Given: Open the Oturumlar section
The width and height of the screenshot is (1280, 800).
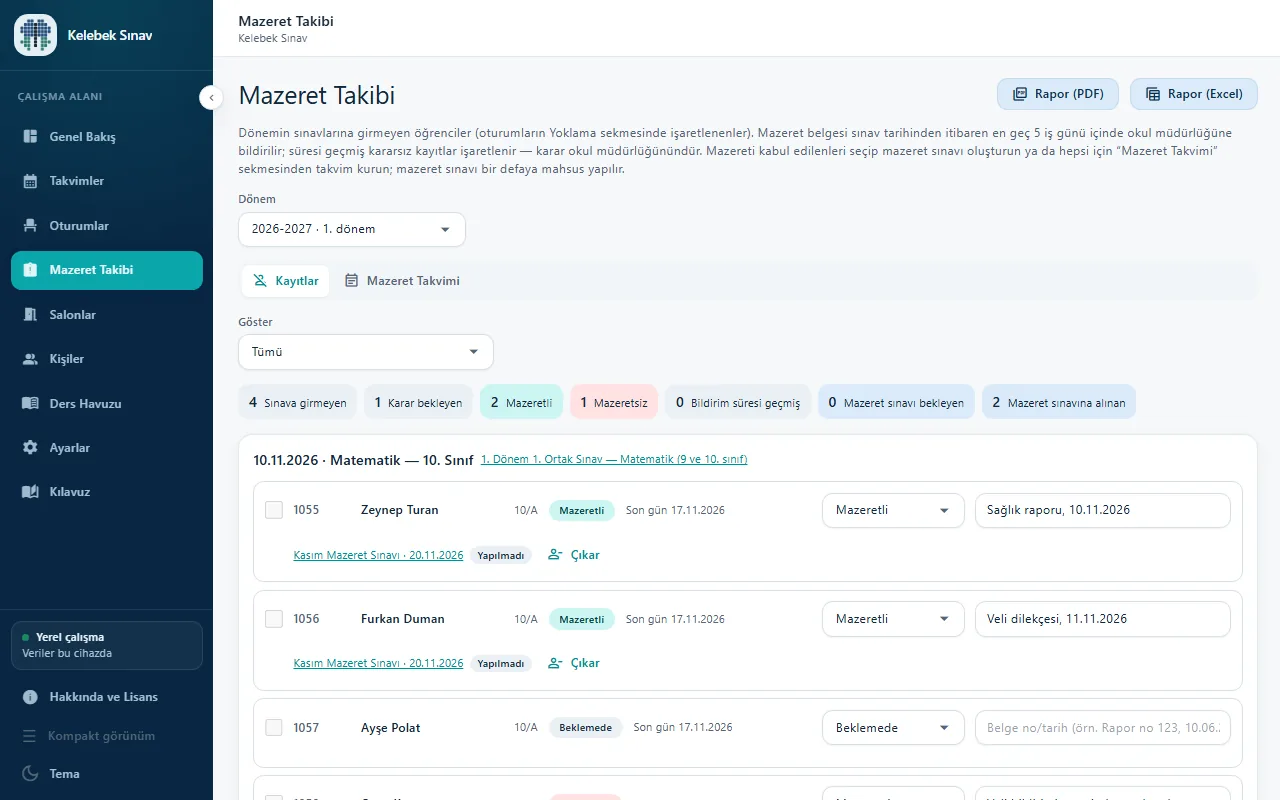Looking at the screenshot, I should (107, 226).
